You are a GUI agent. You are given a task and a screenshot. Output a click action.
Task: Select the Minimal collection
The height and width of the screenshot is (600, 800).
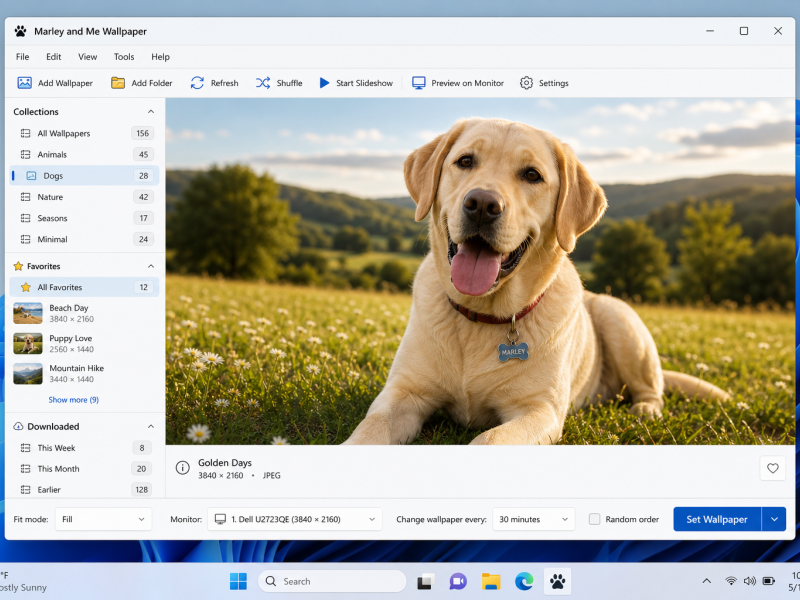(84, 239)
